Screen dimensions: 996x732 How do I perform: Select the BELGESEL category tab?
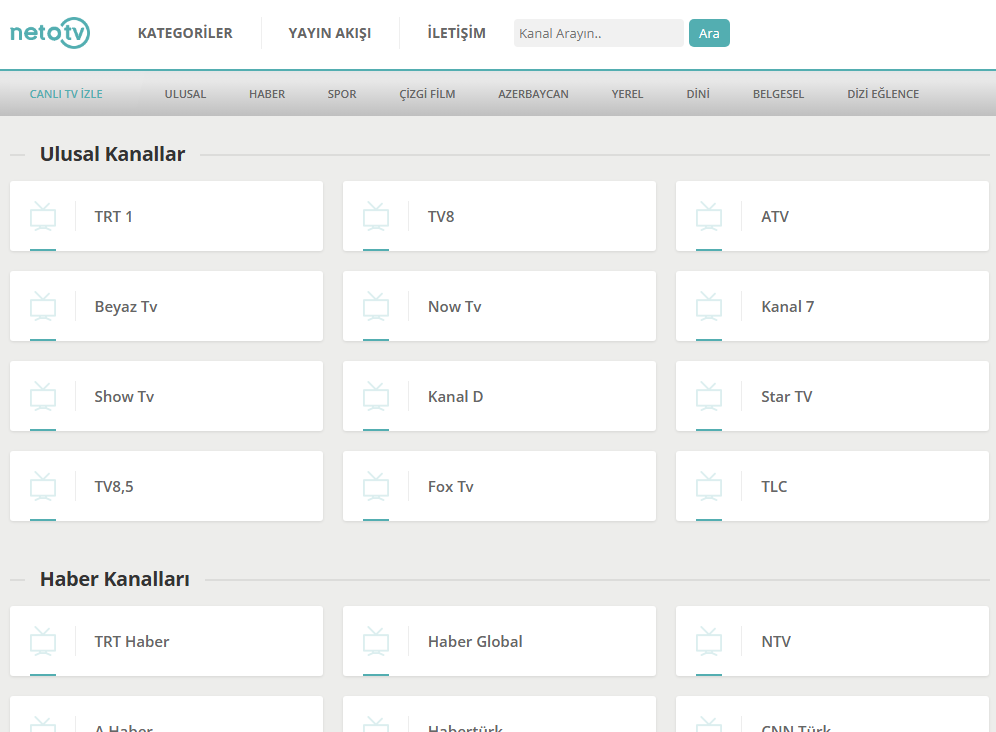point(778,94)
